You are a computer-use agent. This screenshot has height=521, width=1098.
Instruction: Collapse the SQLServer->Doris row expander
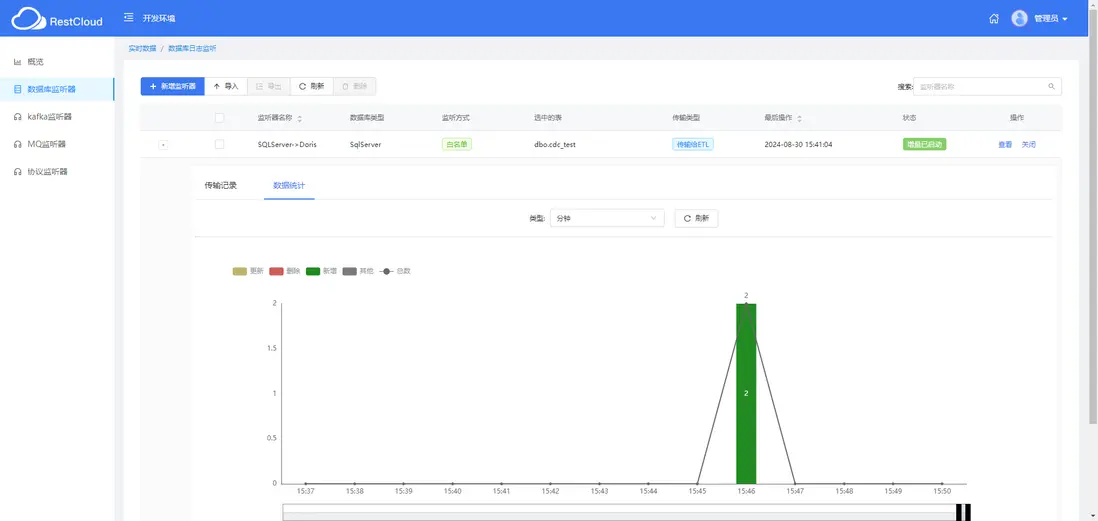(163, 144)
